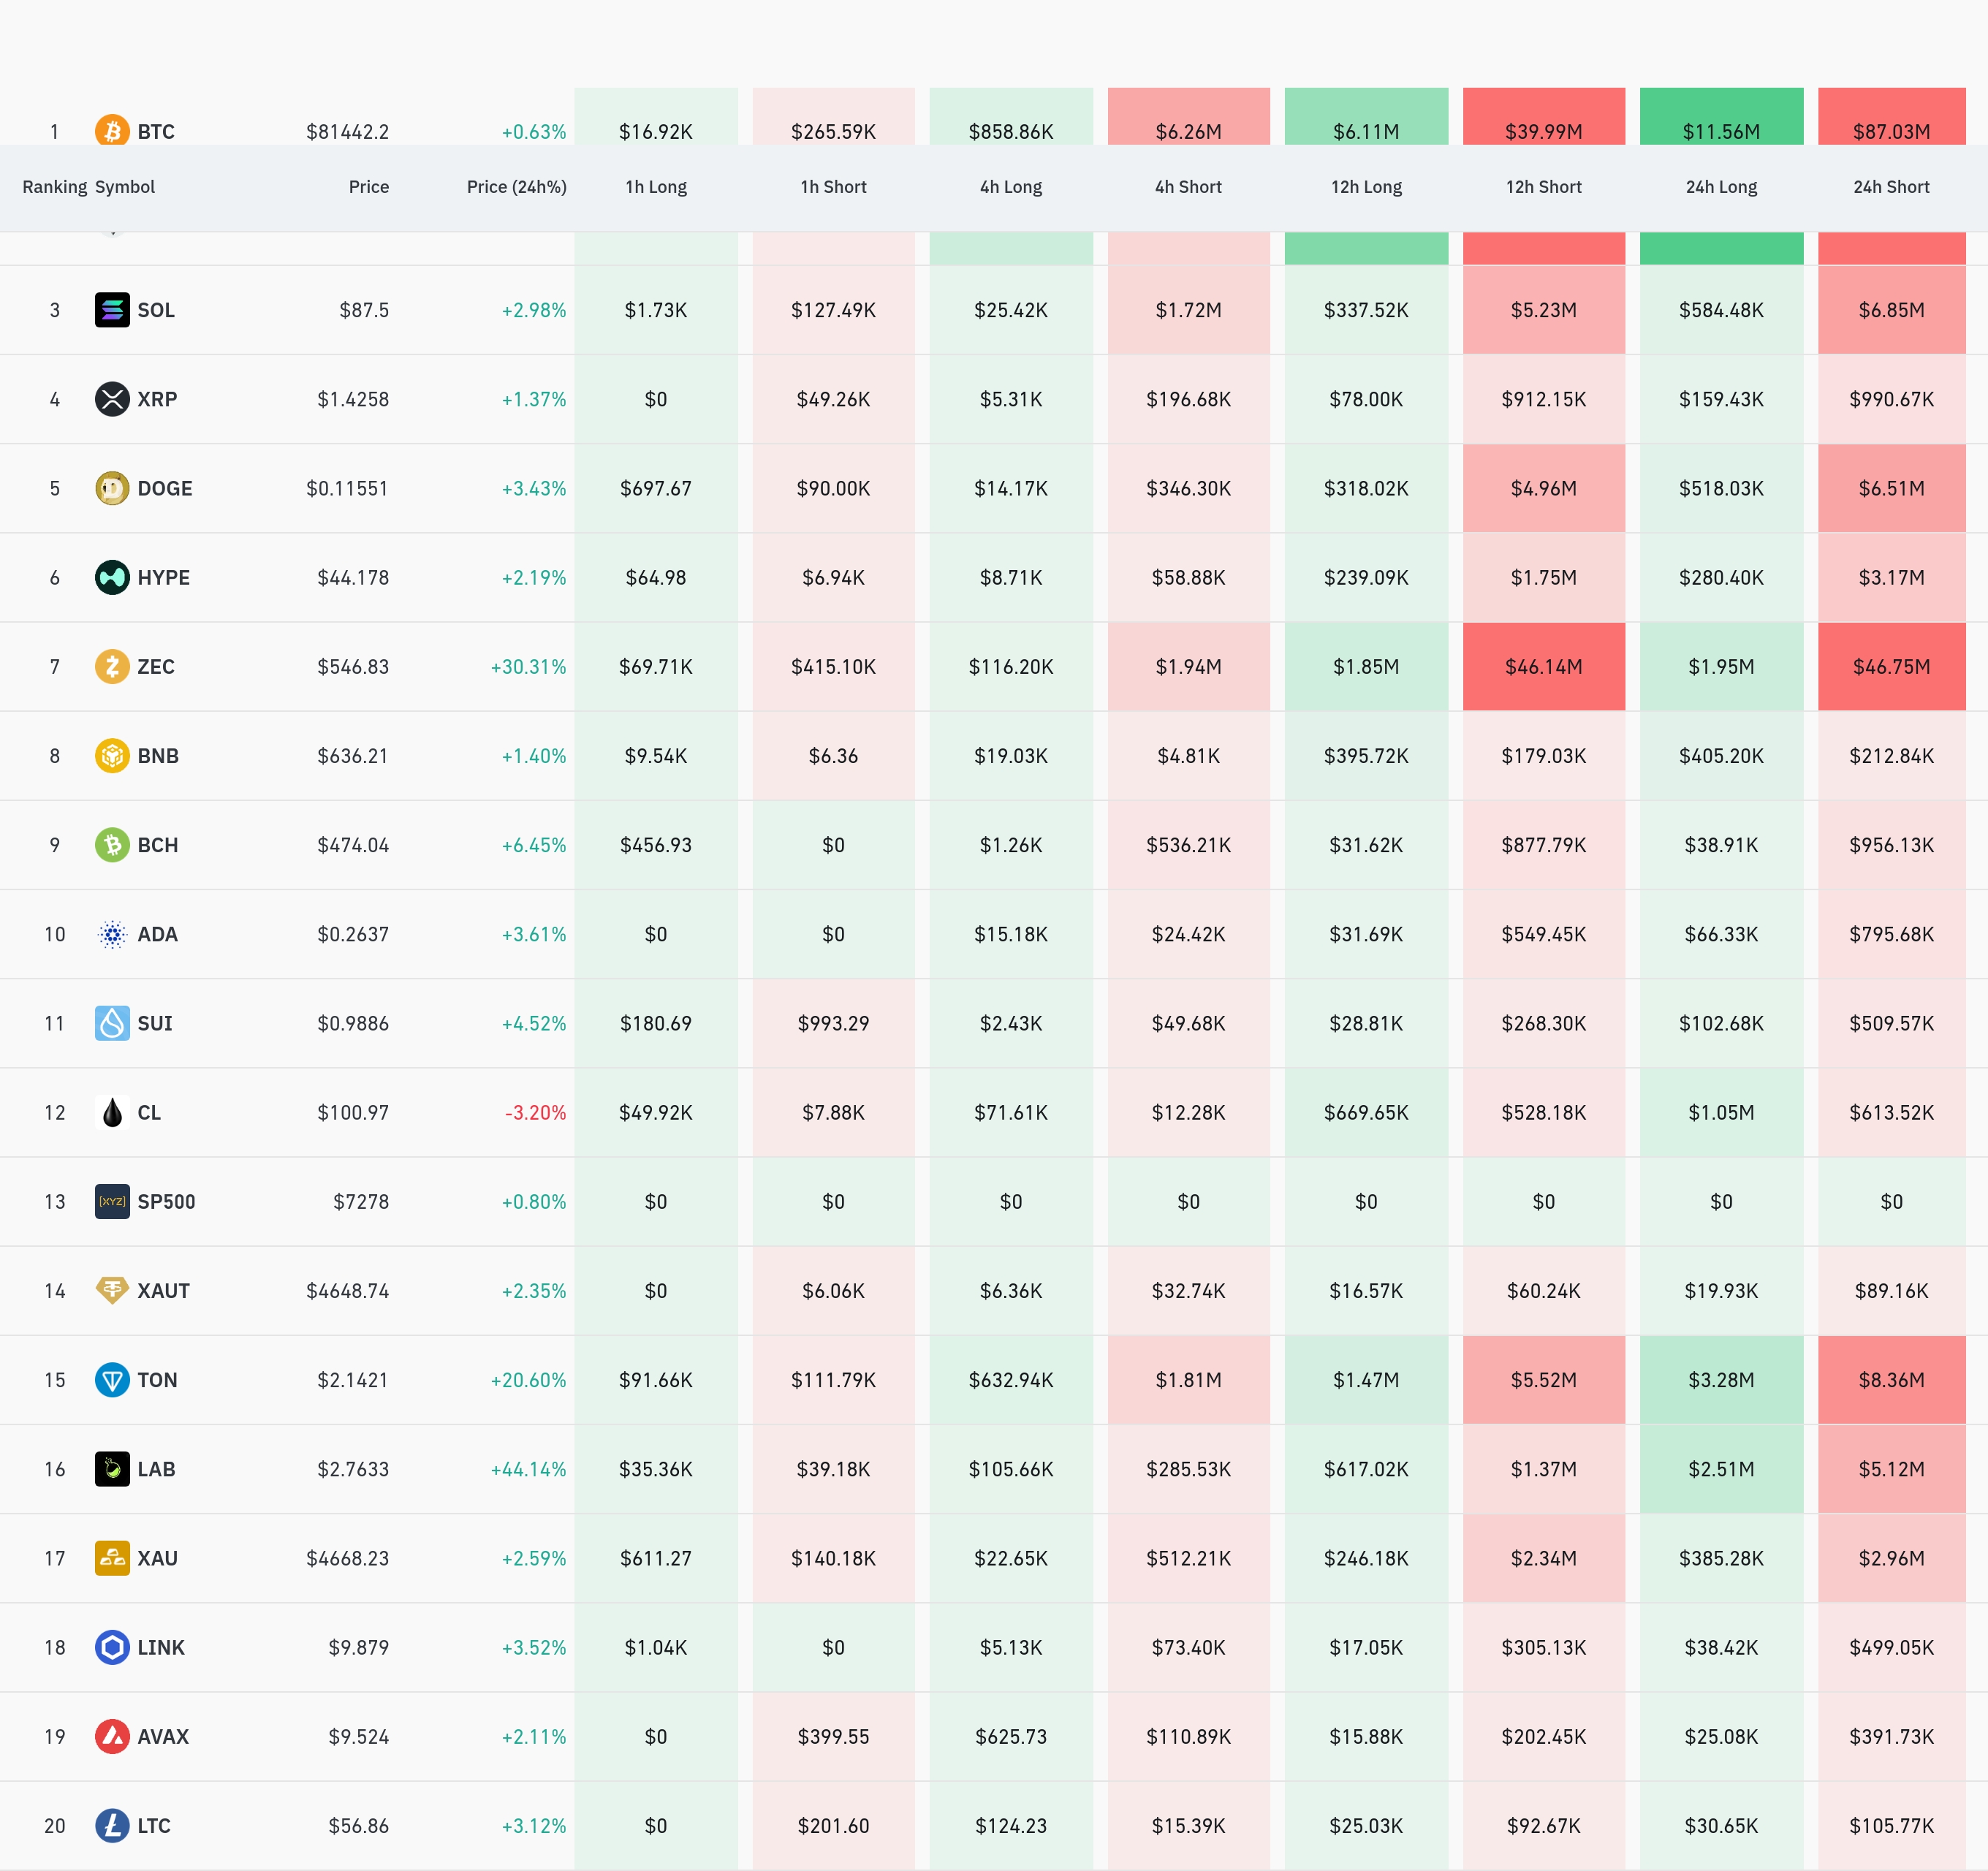Click the ZEC coin icon
The height and width of the screenshot is (1871, 1988).
[x=112, y=666]
